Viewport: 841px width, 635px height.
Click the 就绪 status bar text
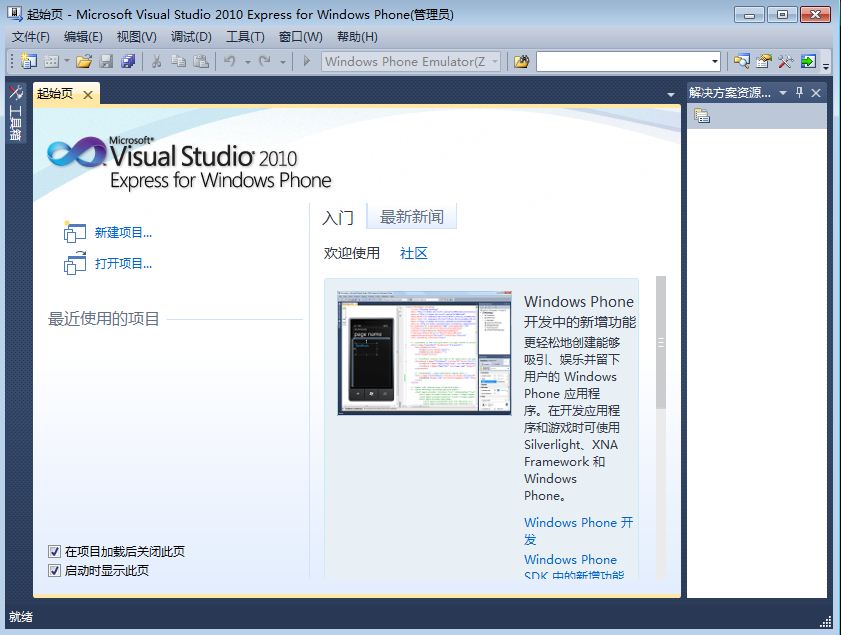21,617
